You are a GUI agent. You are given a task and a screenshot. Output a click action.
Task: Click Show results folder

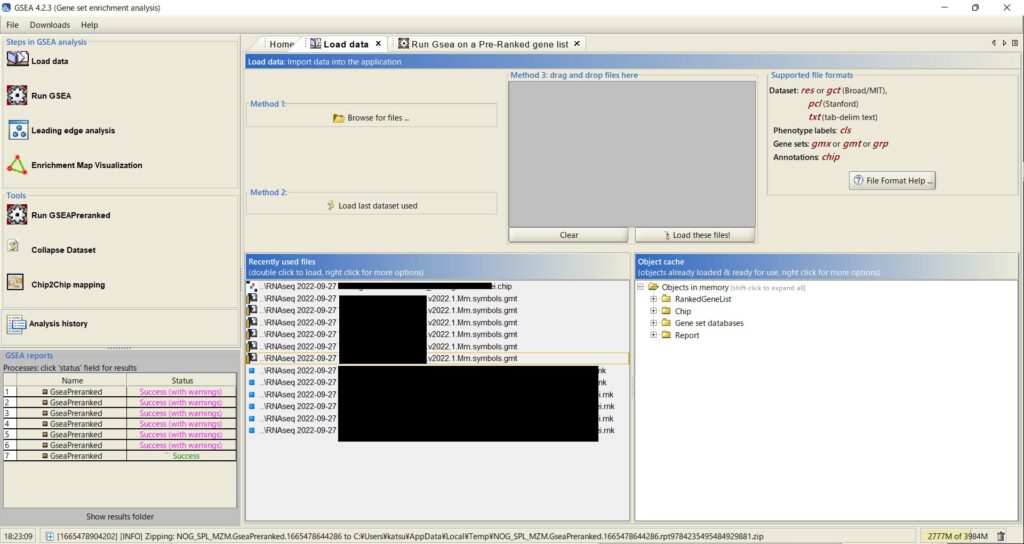120,517
